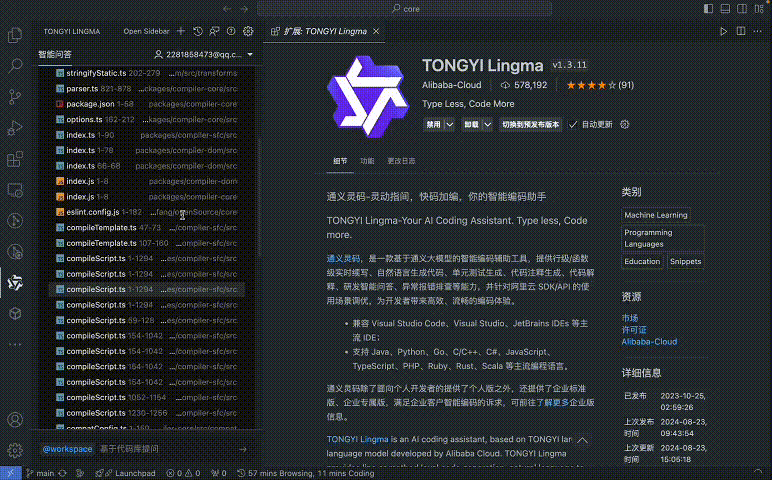Click 切换到预发布版本 button
This screenshot has width=772, height=480.
click(x=530, y=125)
